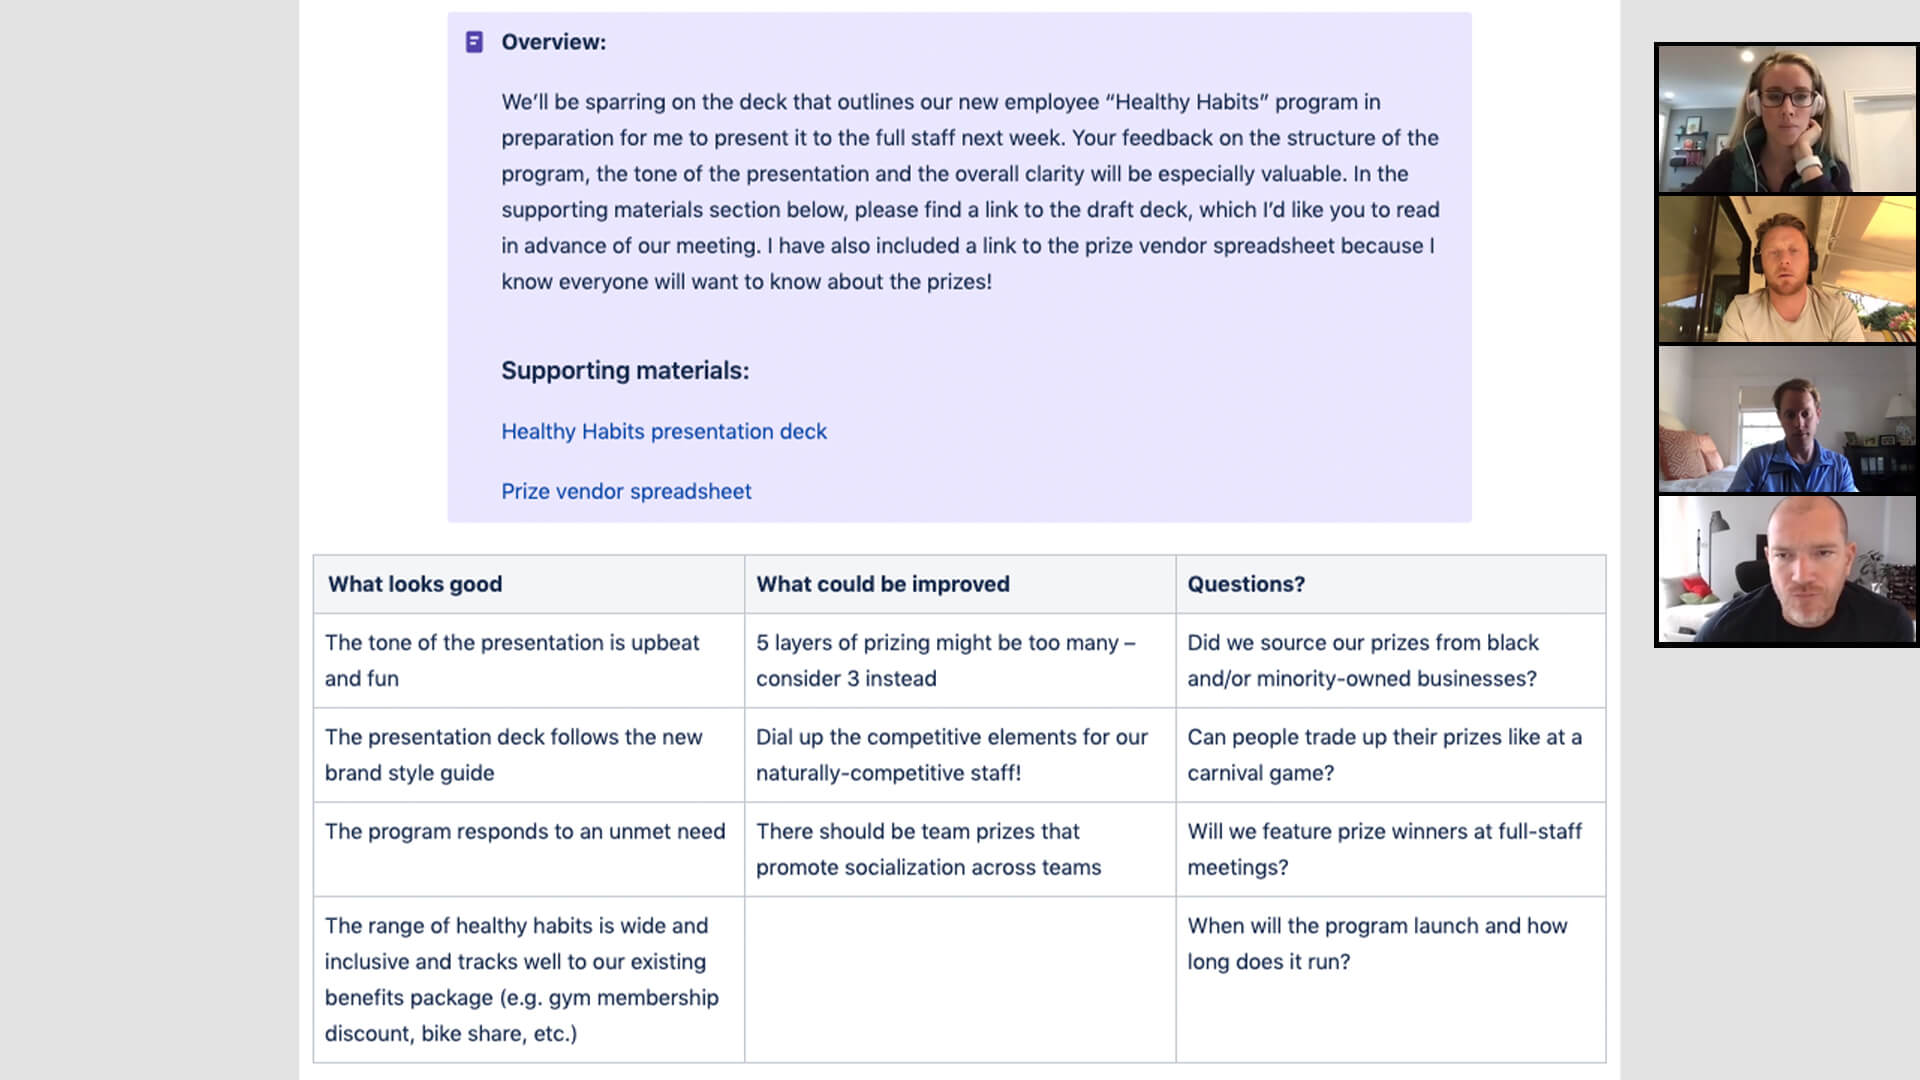This screenshot has height=1080, width=1920.
Task: Select the 'Questions?' column header
Action: [1245, 584]
